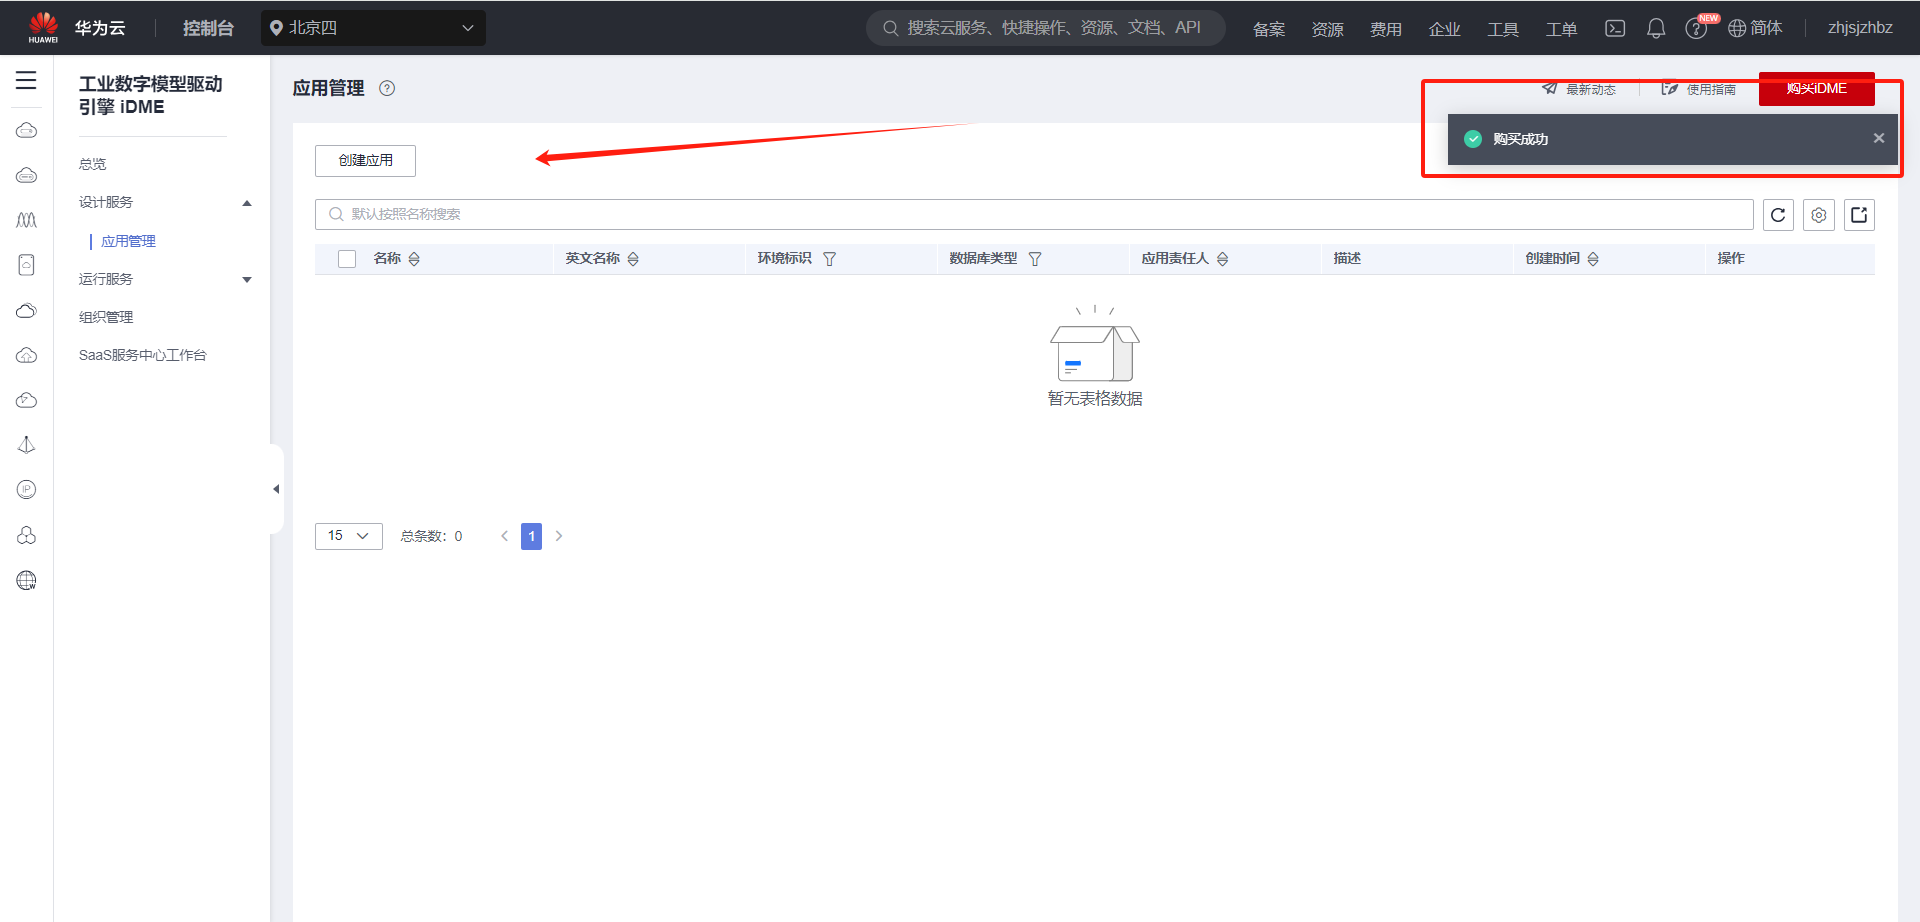Click the 暂无表格数据 empty-state text

(x=1095, y=399)
